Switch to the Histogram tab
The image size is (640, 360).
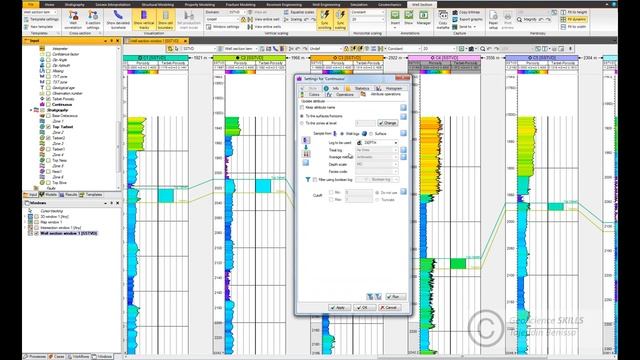391,88
